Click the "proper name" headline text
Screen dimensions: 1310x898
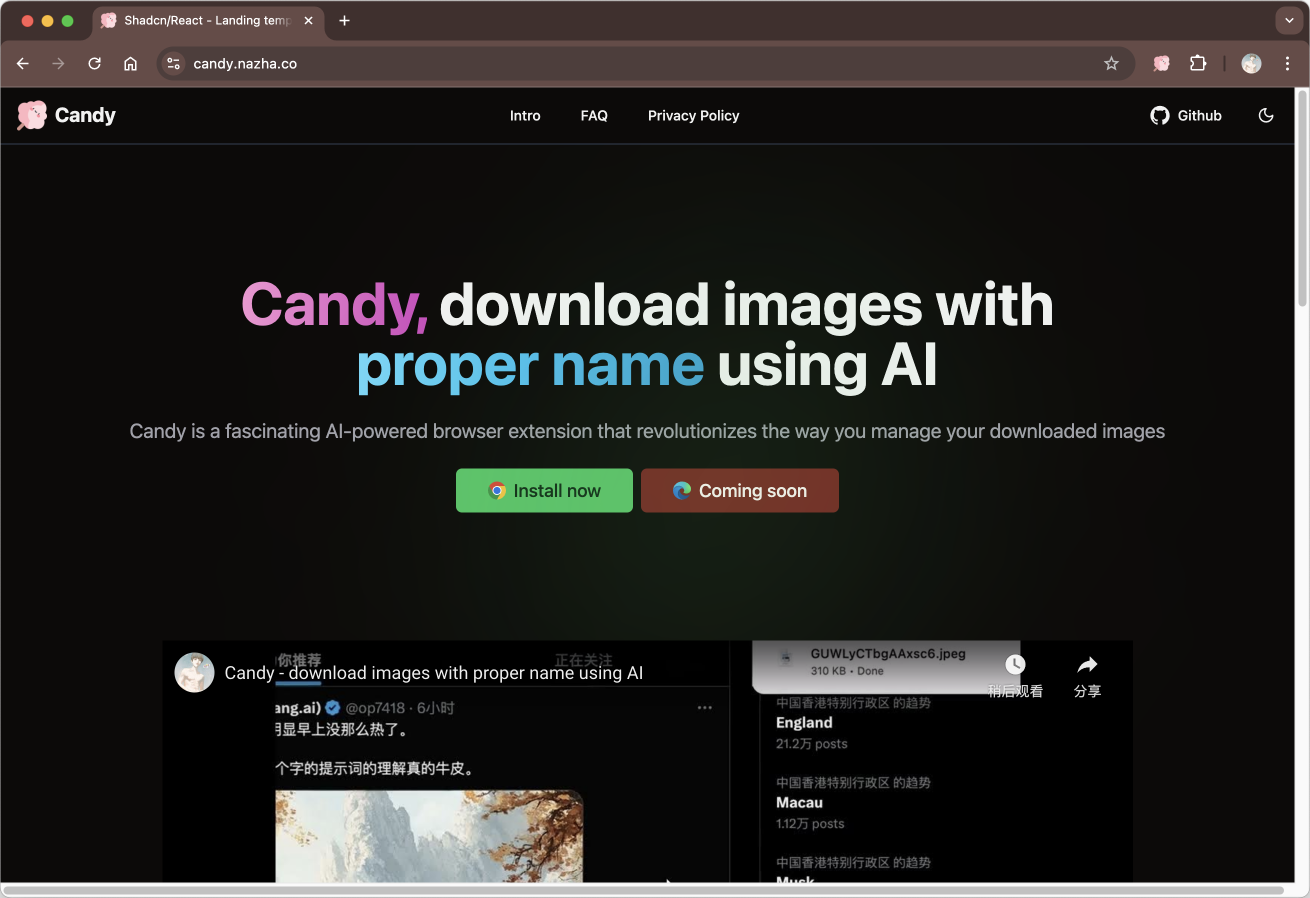click(x=530, y=366)
